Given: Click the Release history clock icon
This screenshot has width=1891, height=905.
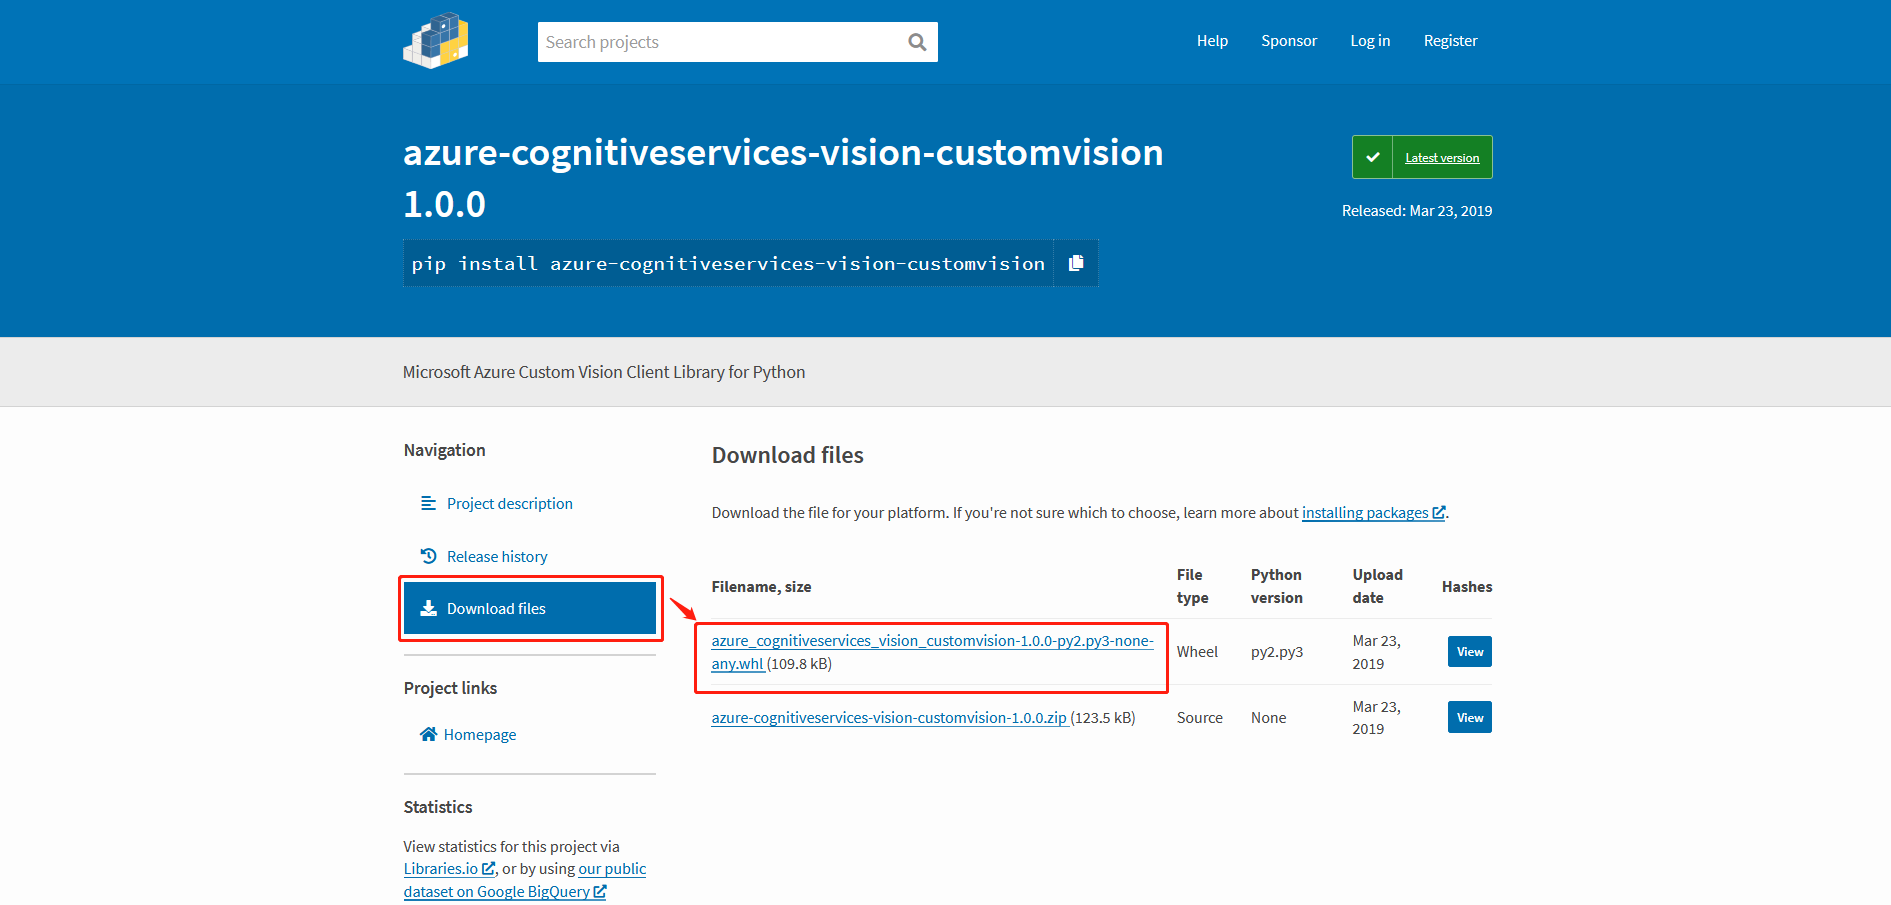Looking at the screenshot, I should pos(428,556).
